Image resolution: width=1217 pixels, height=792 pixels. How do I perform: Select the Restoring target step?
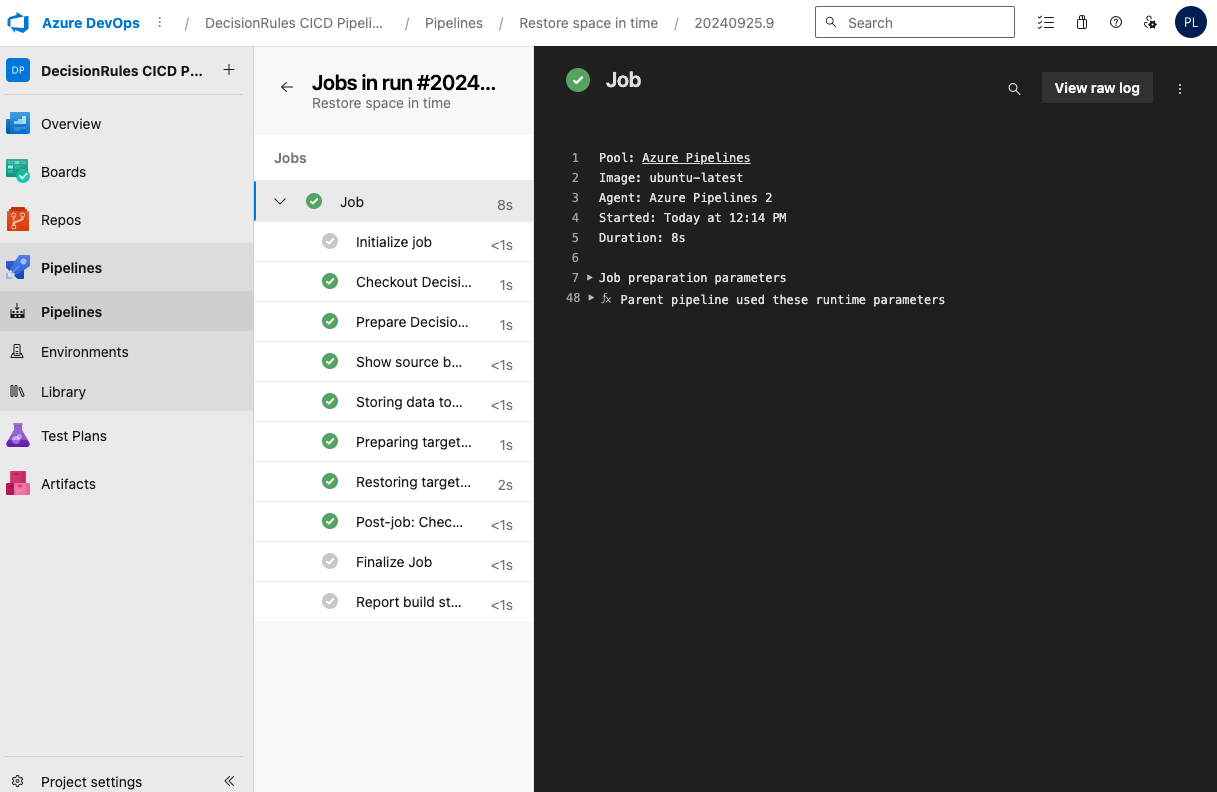[412, 482]
